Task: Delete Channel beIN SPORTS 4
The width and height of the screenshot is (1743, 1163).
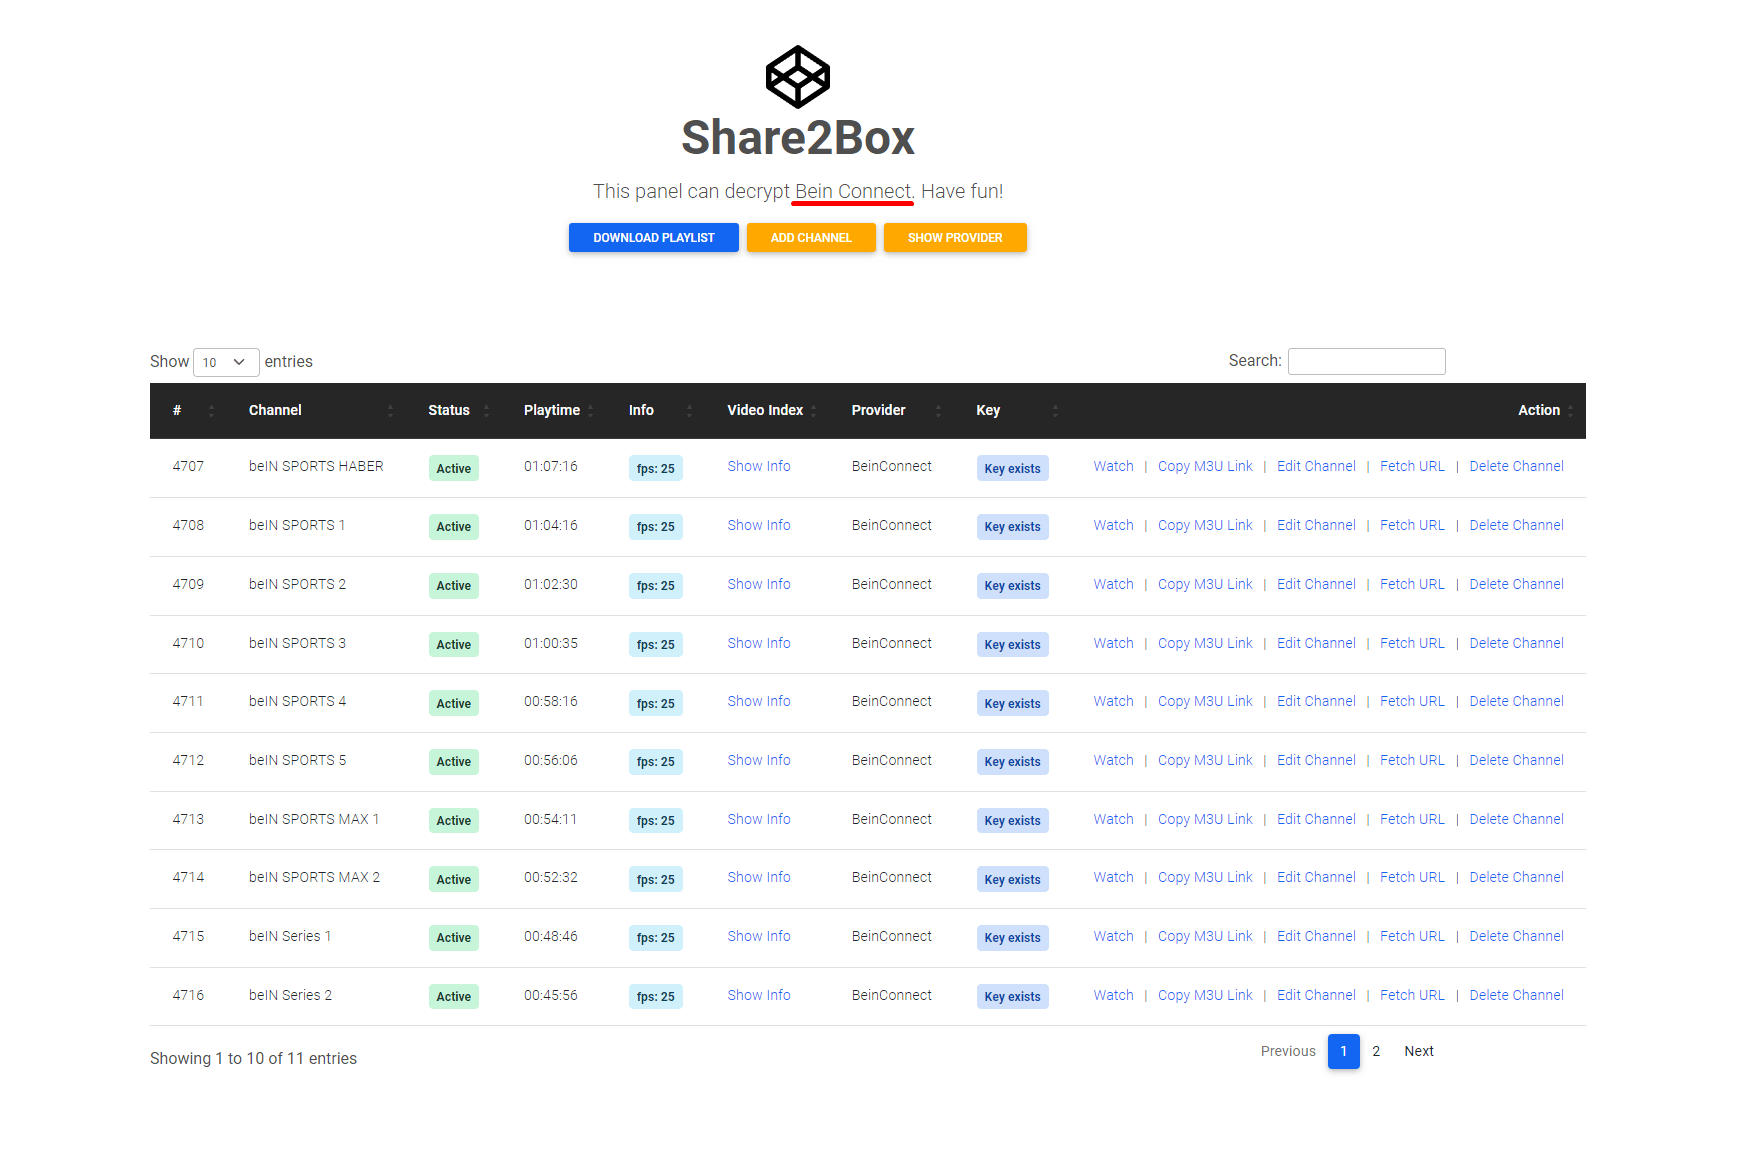Action: point(1516,701)
